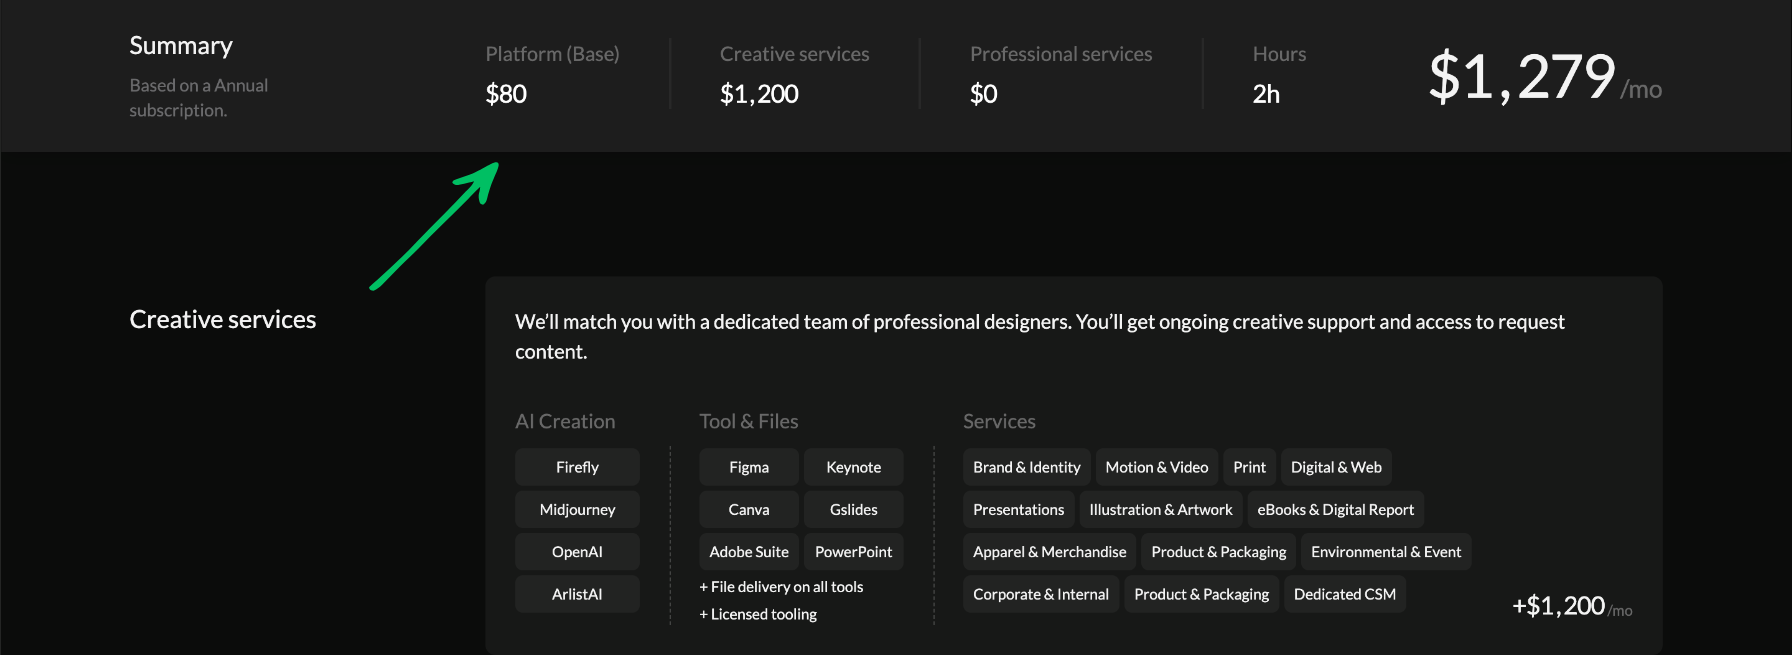Select the Keynote tool chip
The width and height of the screenshot is (1792, 655).
click(x=853, y=467)
